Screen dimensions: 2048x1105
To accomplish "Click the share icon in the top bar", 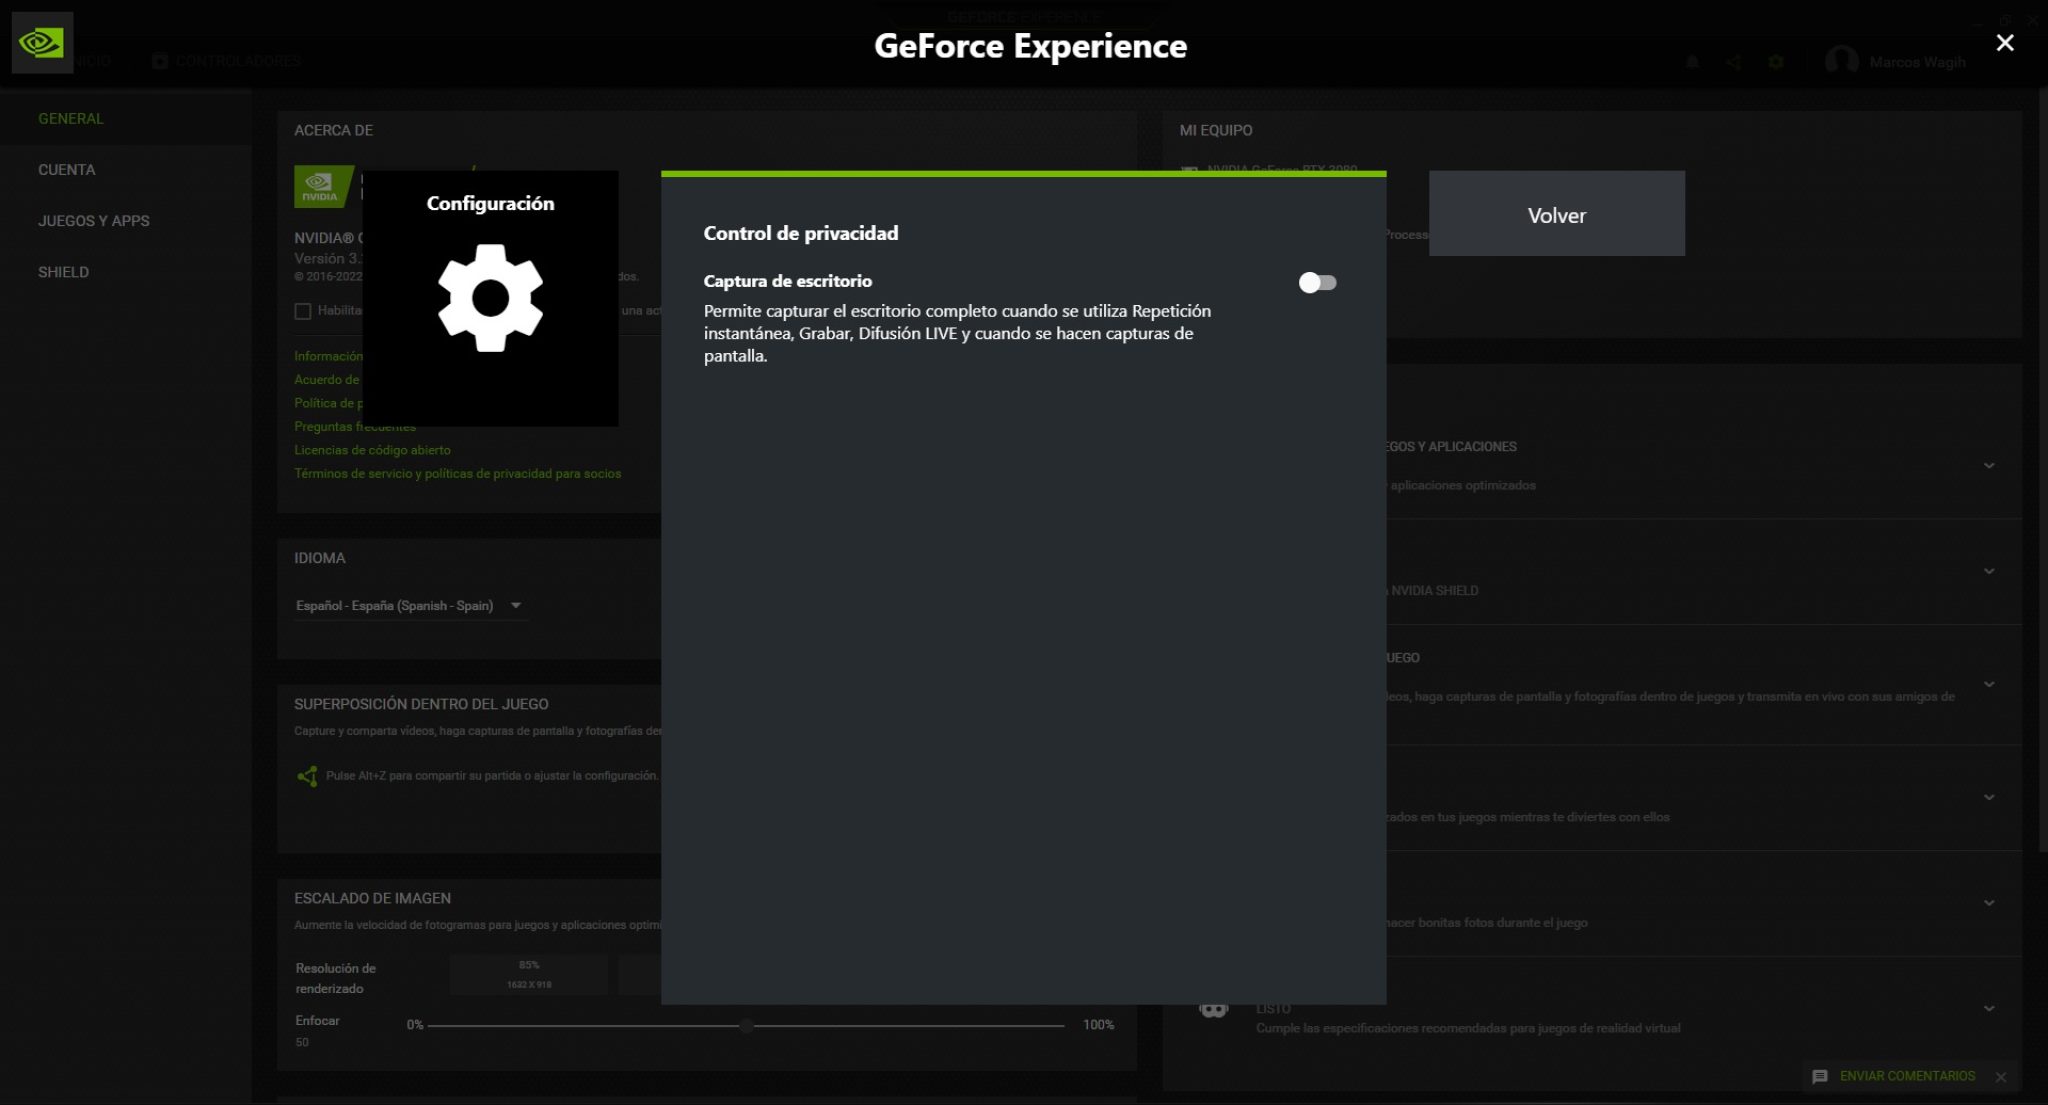I will 1735,61.
